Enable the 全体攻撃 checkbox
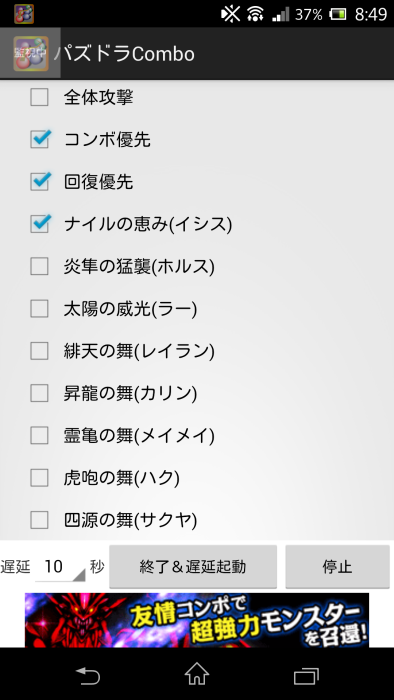Image resolution: width=394 pixels, height=700 pixels. click(39, 97)
